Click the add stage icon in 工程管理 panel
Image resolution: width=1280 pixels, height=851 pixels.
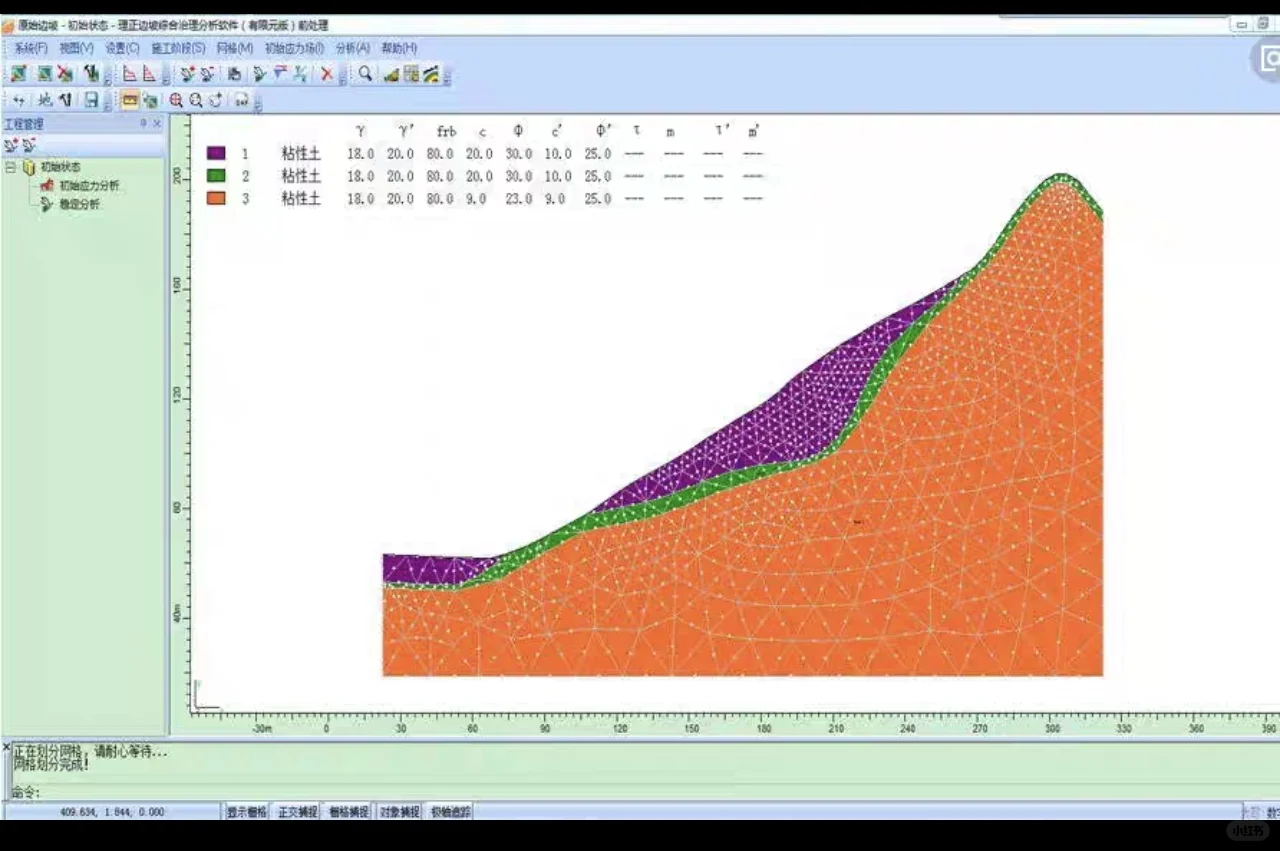[11, 145]
